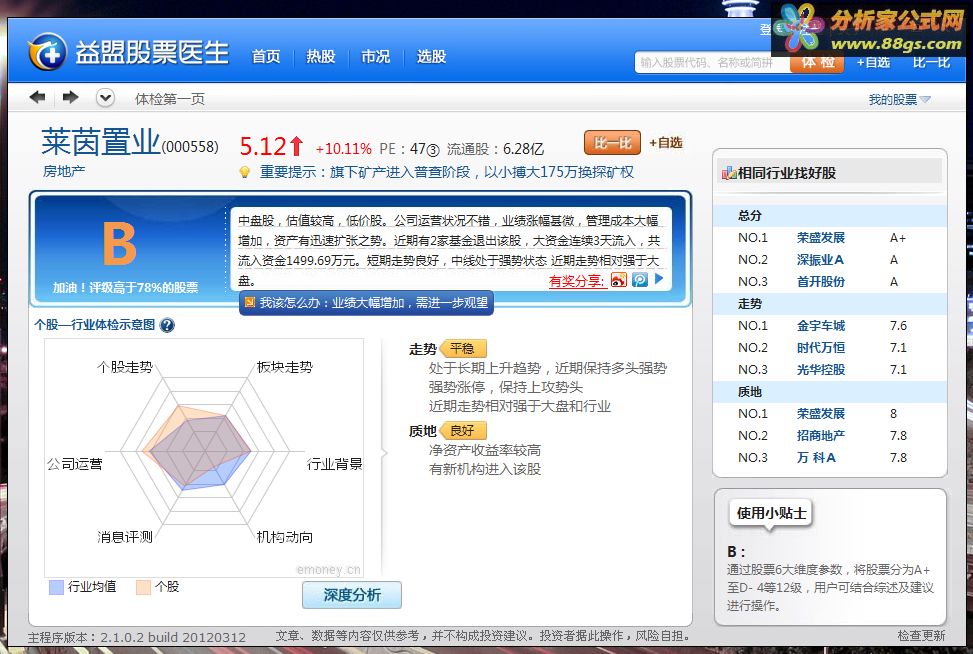This screenshot has height=654, width=973.
Task: Click the 我该怎么办 advice banner
Action: 366,303
